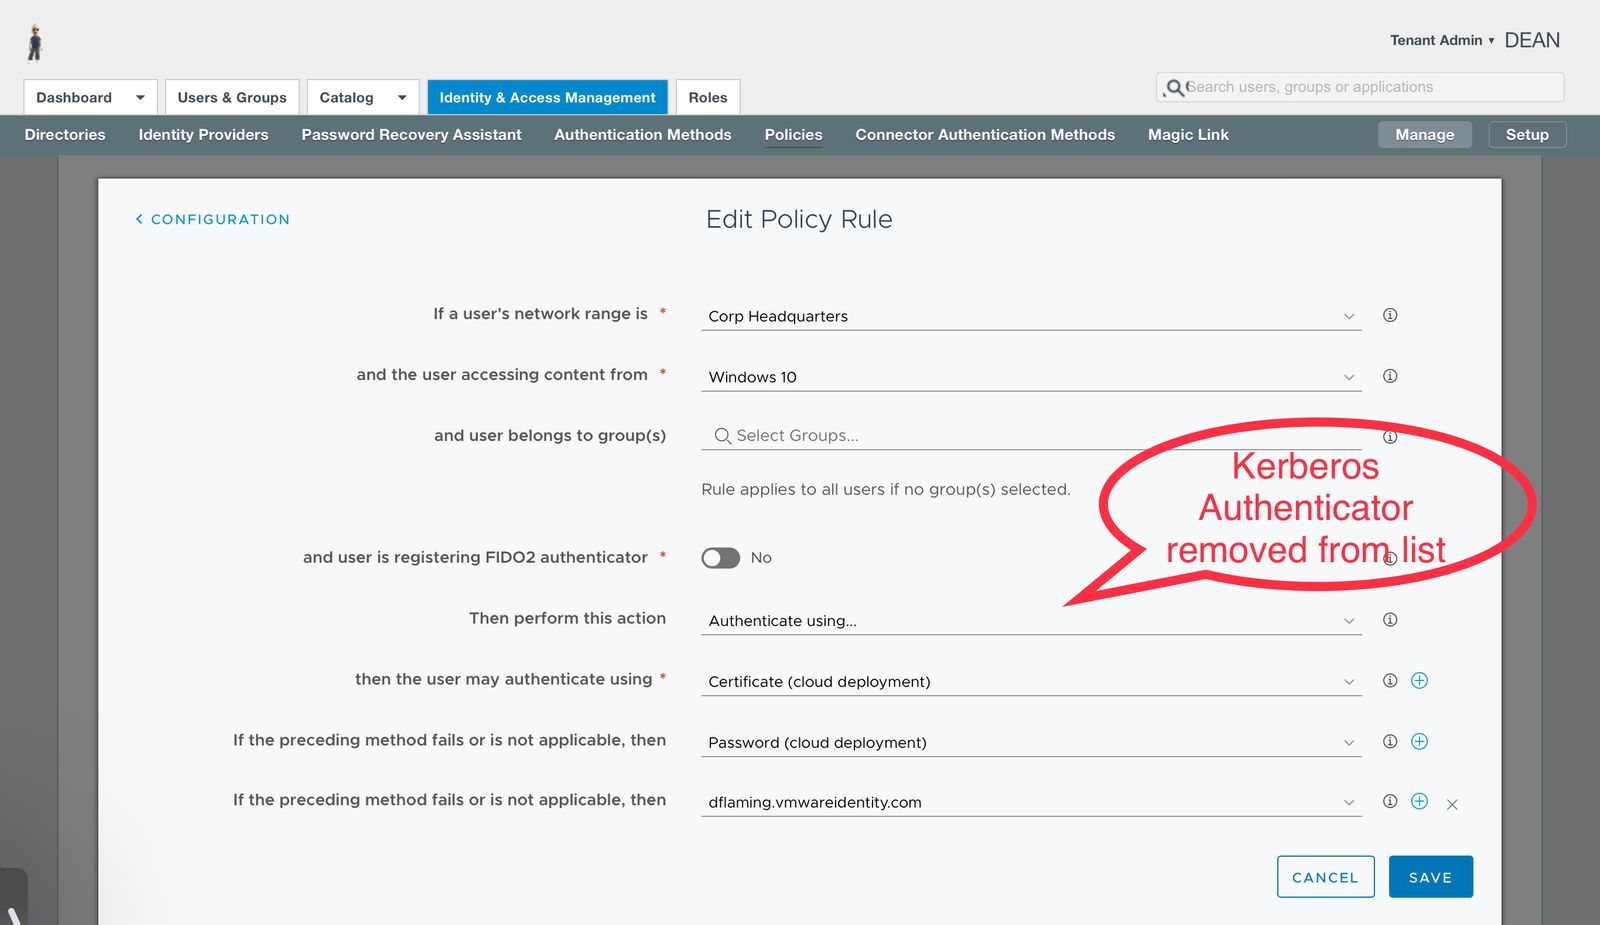Click the search magnifier icon in header
1600x925 pixels.
point(1175,88)
